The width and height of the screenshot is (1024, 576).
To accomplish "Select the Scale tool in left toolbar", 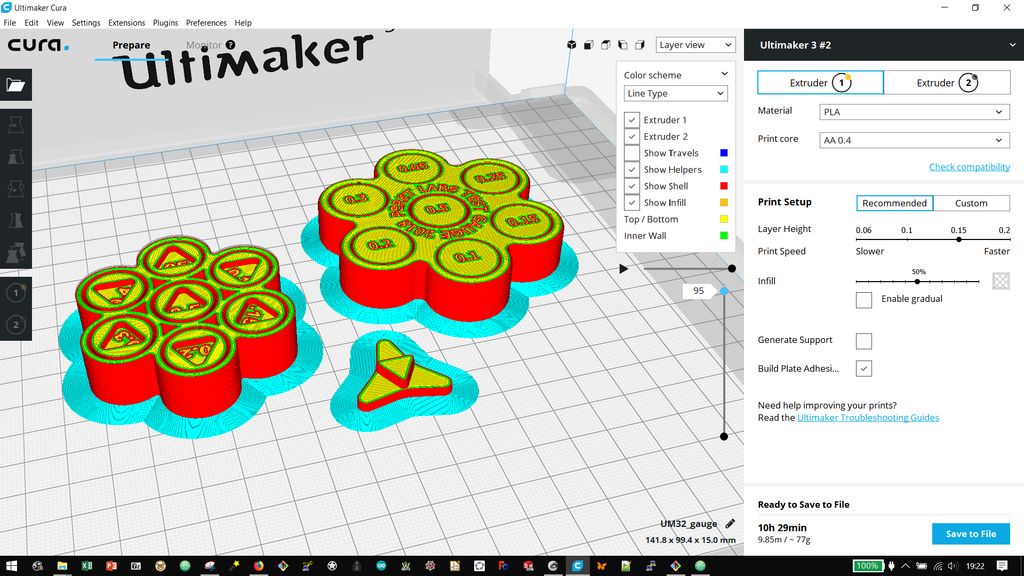I will 16,157.
